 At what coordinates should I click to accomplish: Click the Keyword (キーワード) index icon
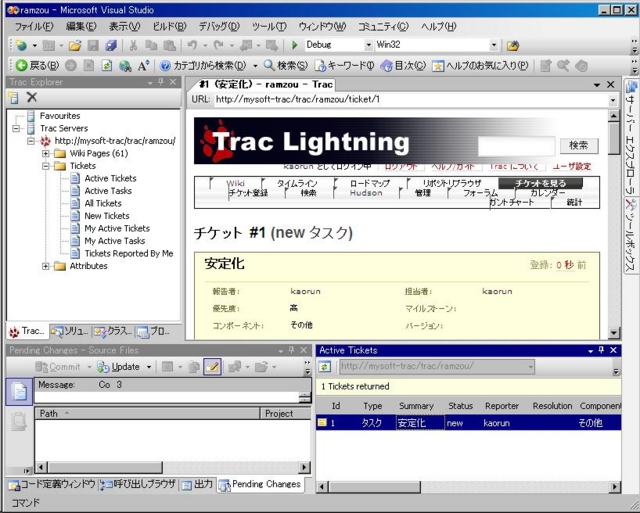(320, 66)
